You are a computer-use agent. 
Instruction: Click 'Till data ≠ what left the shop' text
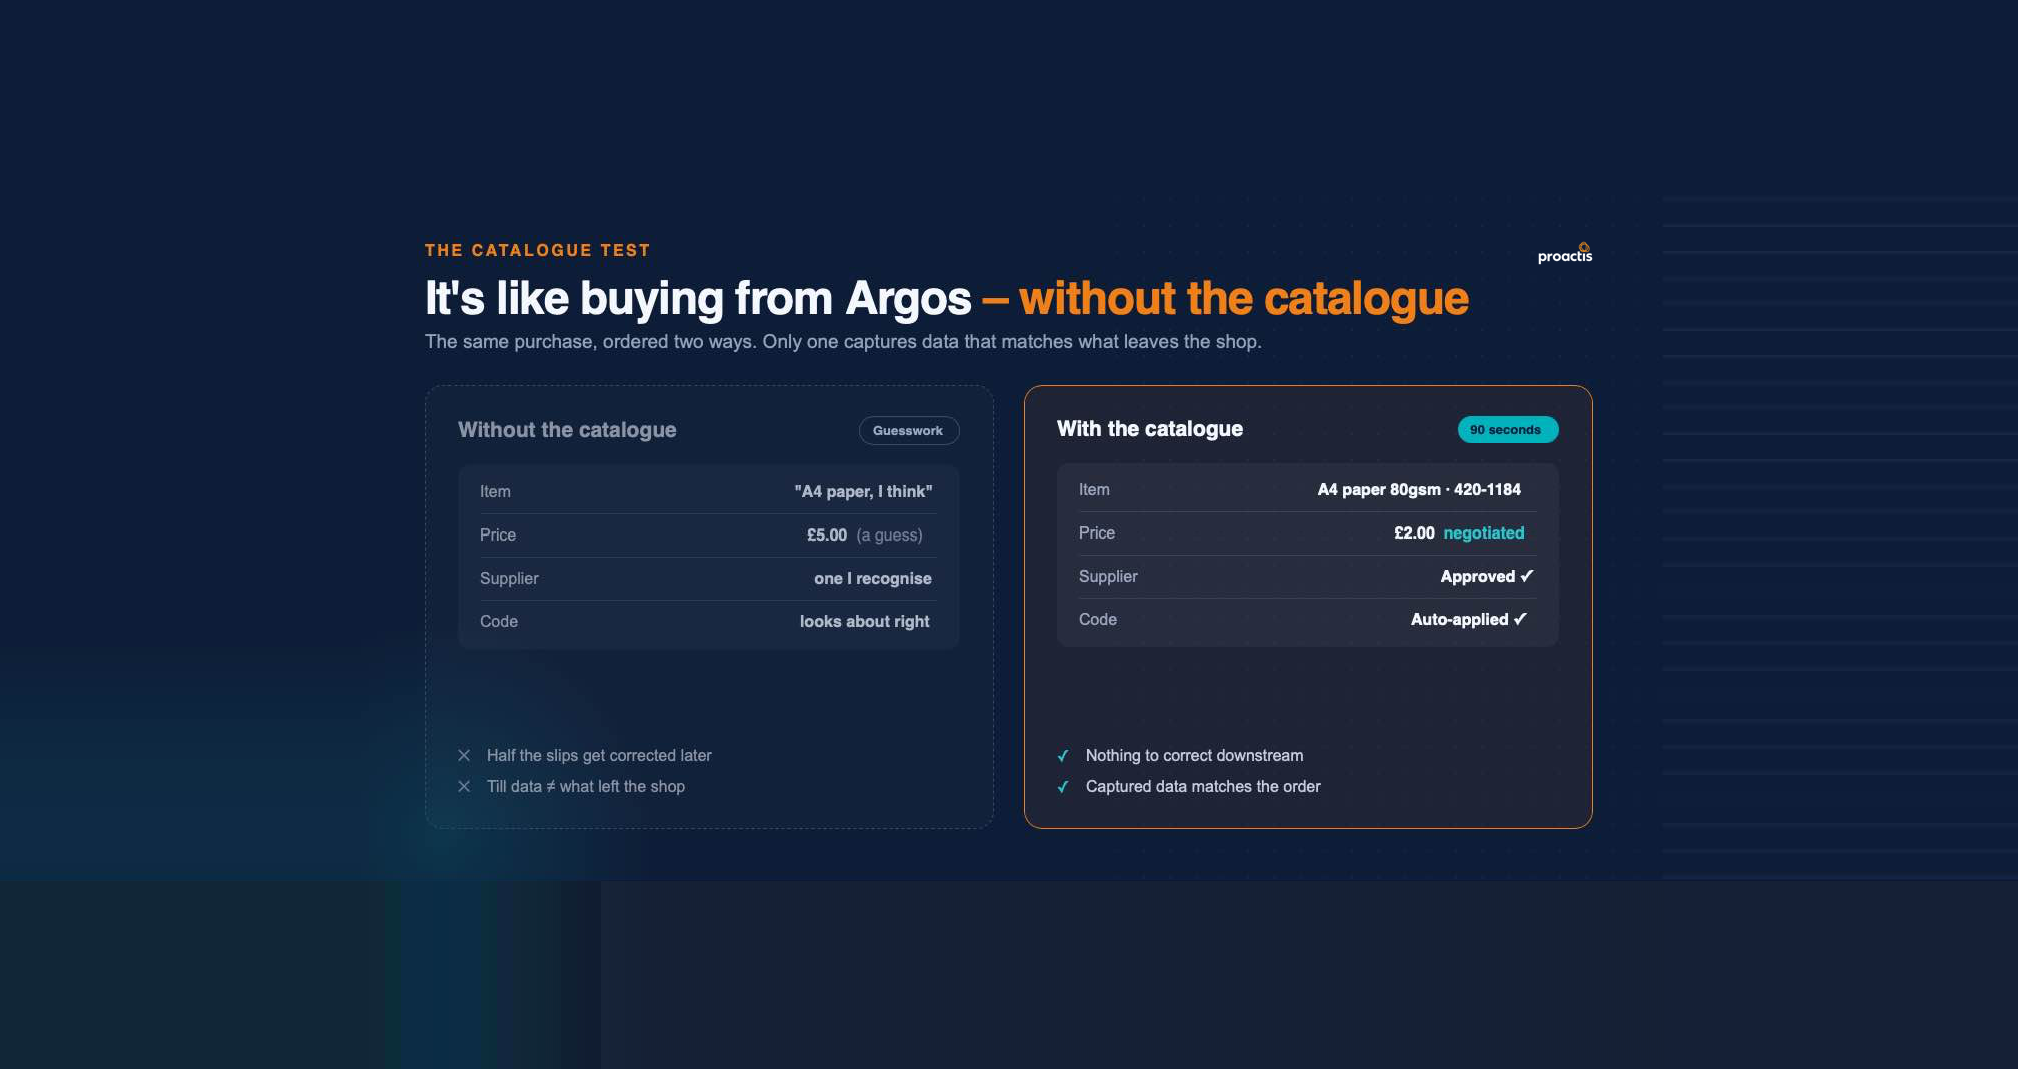click(585, 786)
